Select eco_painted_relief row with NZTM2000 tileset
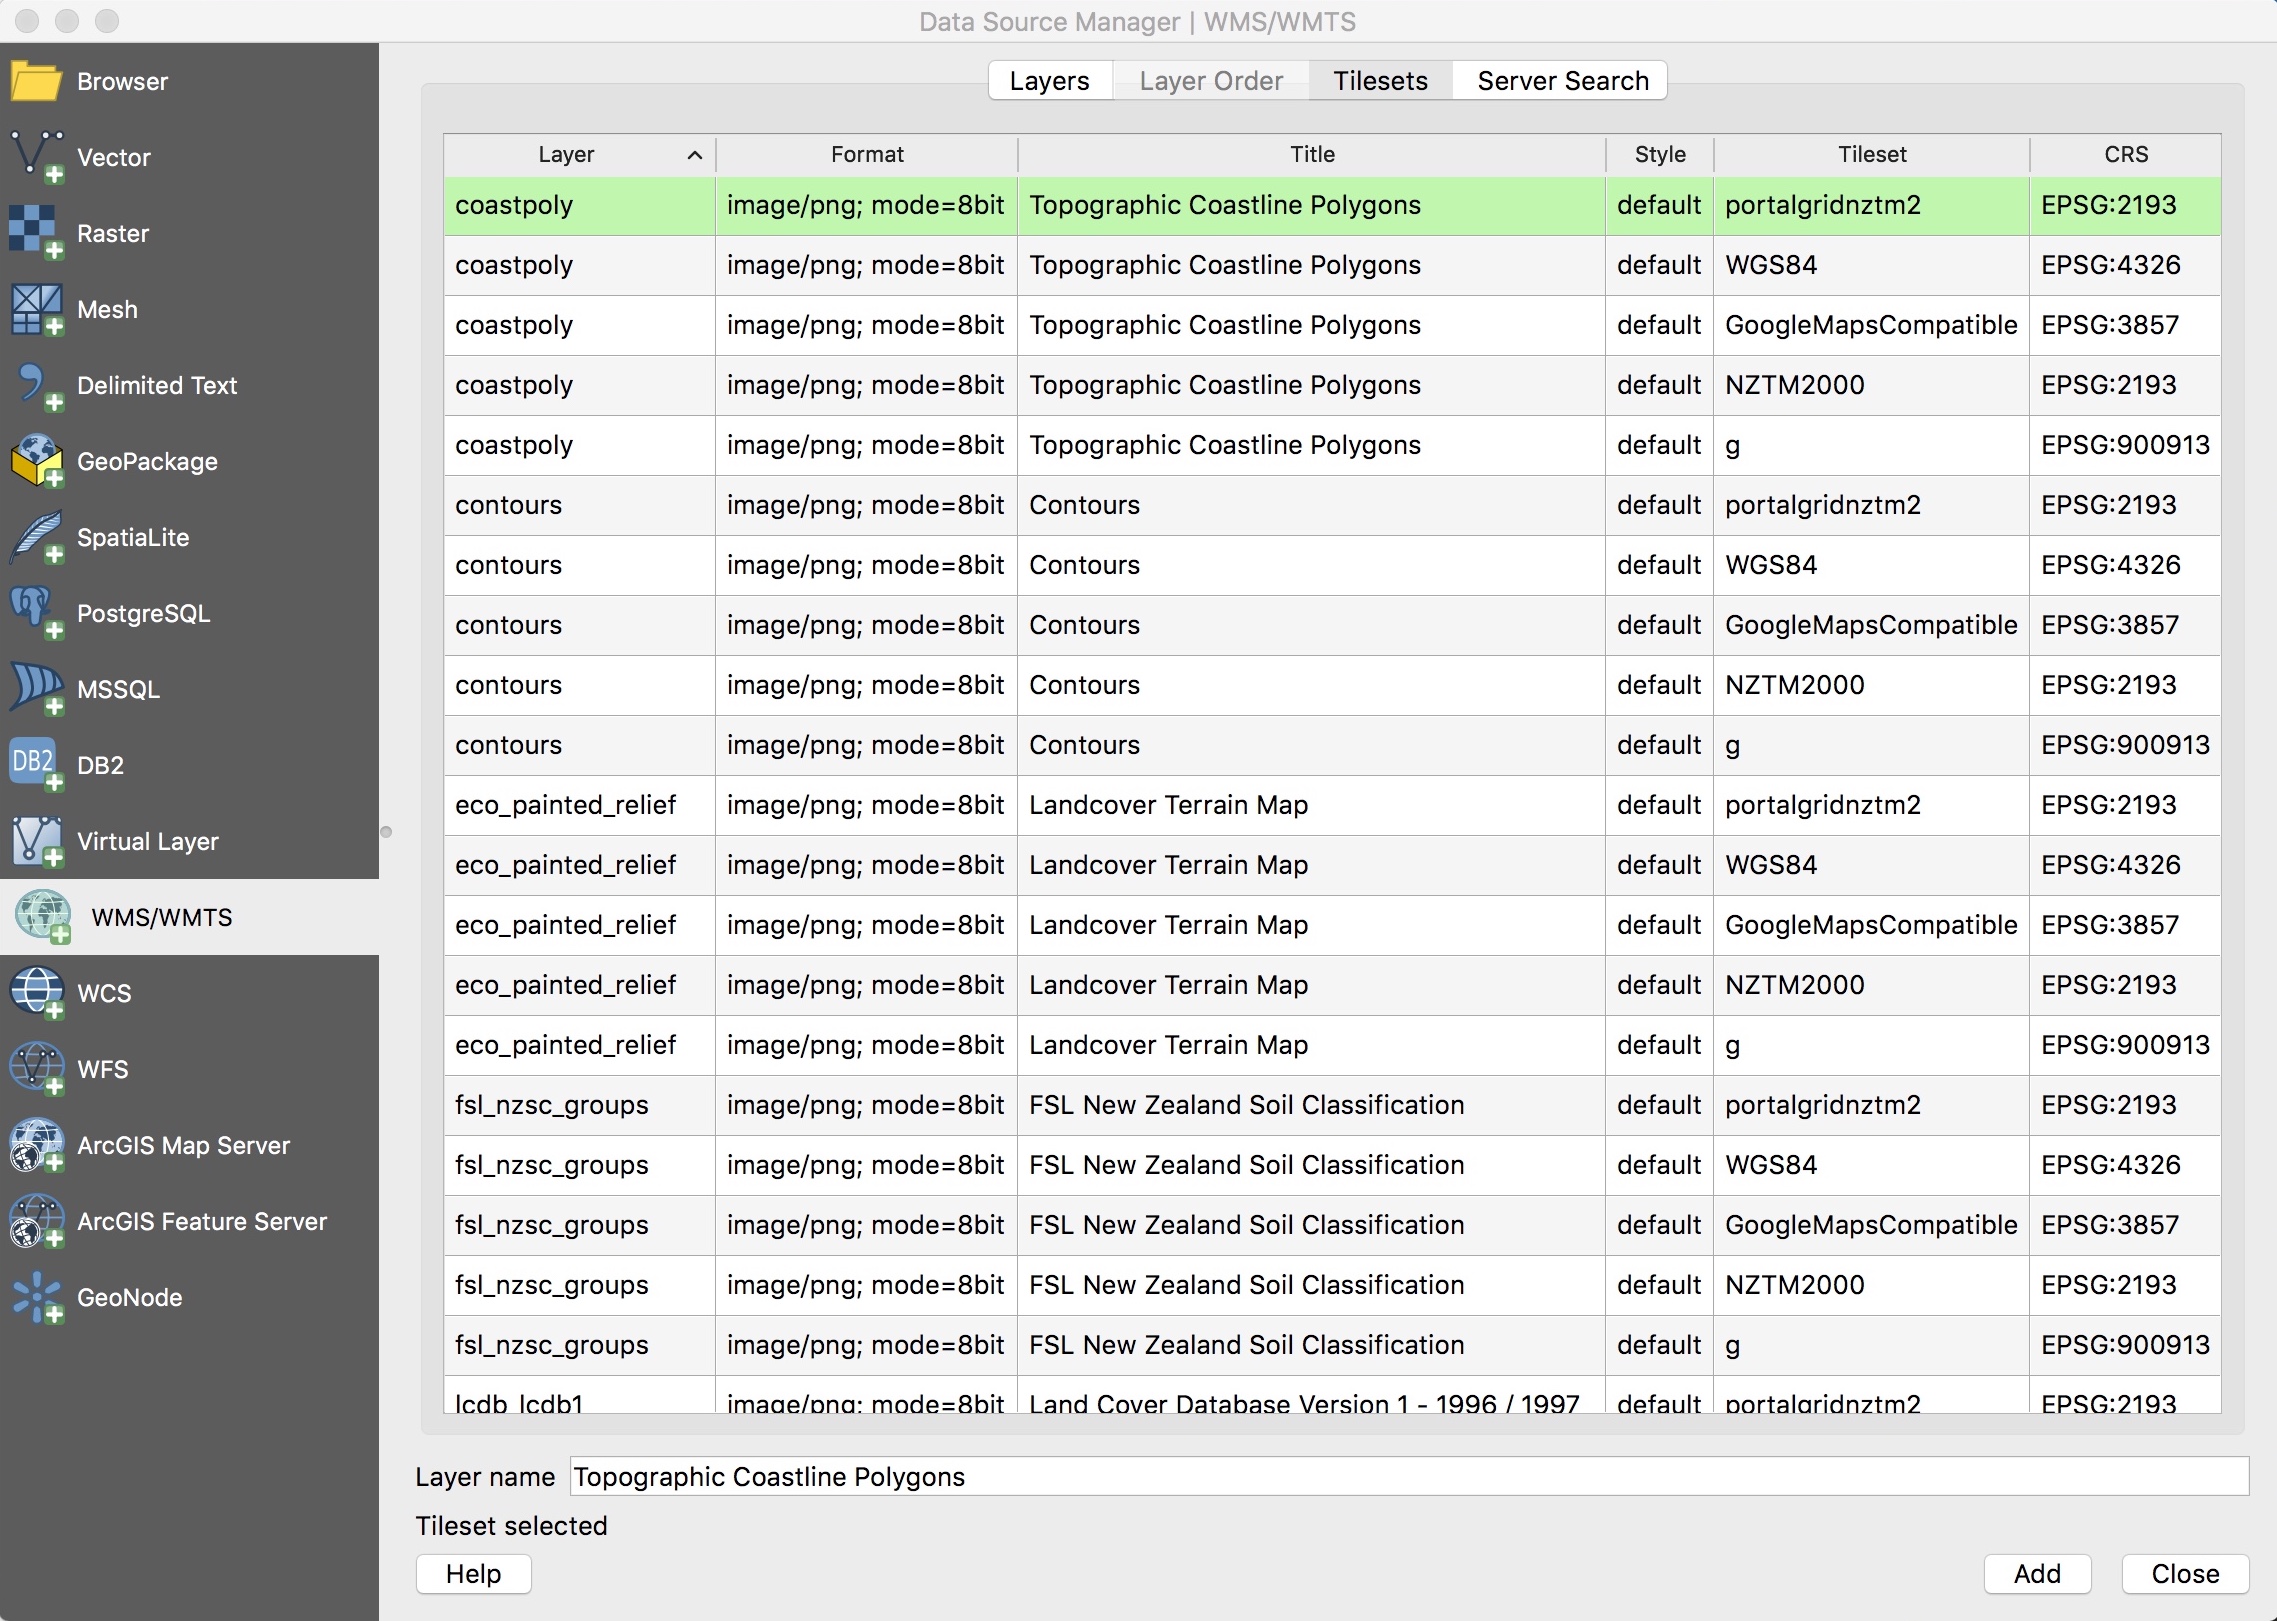This screenshot has width=2277, height=1621. click(1332, 985)
